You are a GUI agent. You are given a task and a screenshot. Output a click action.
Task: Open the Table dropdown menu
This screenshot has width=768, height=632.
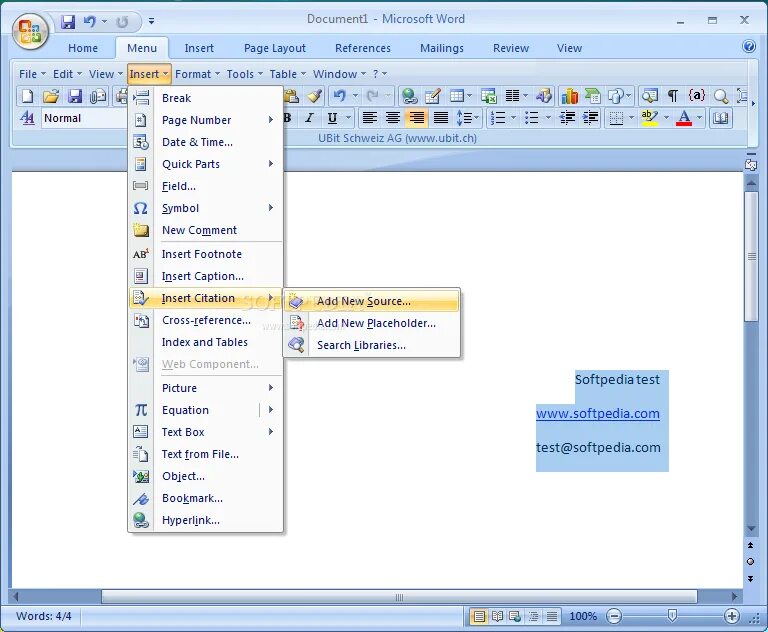(x=288, y=74)
